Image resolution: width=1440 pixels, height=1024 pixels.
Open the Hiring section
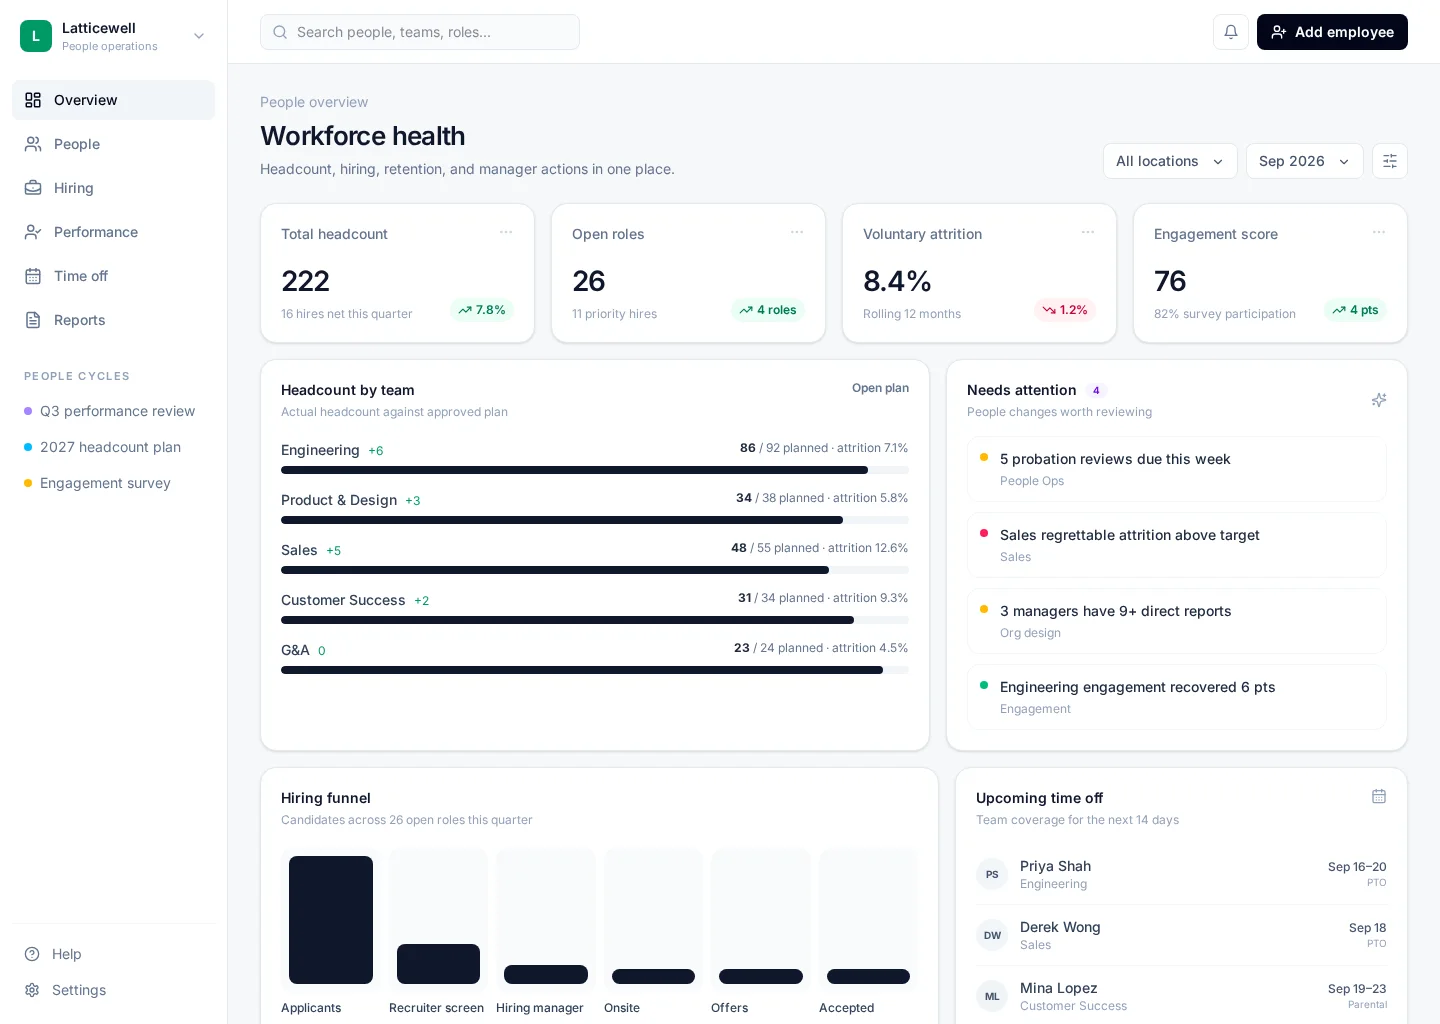tap(113, 188)
